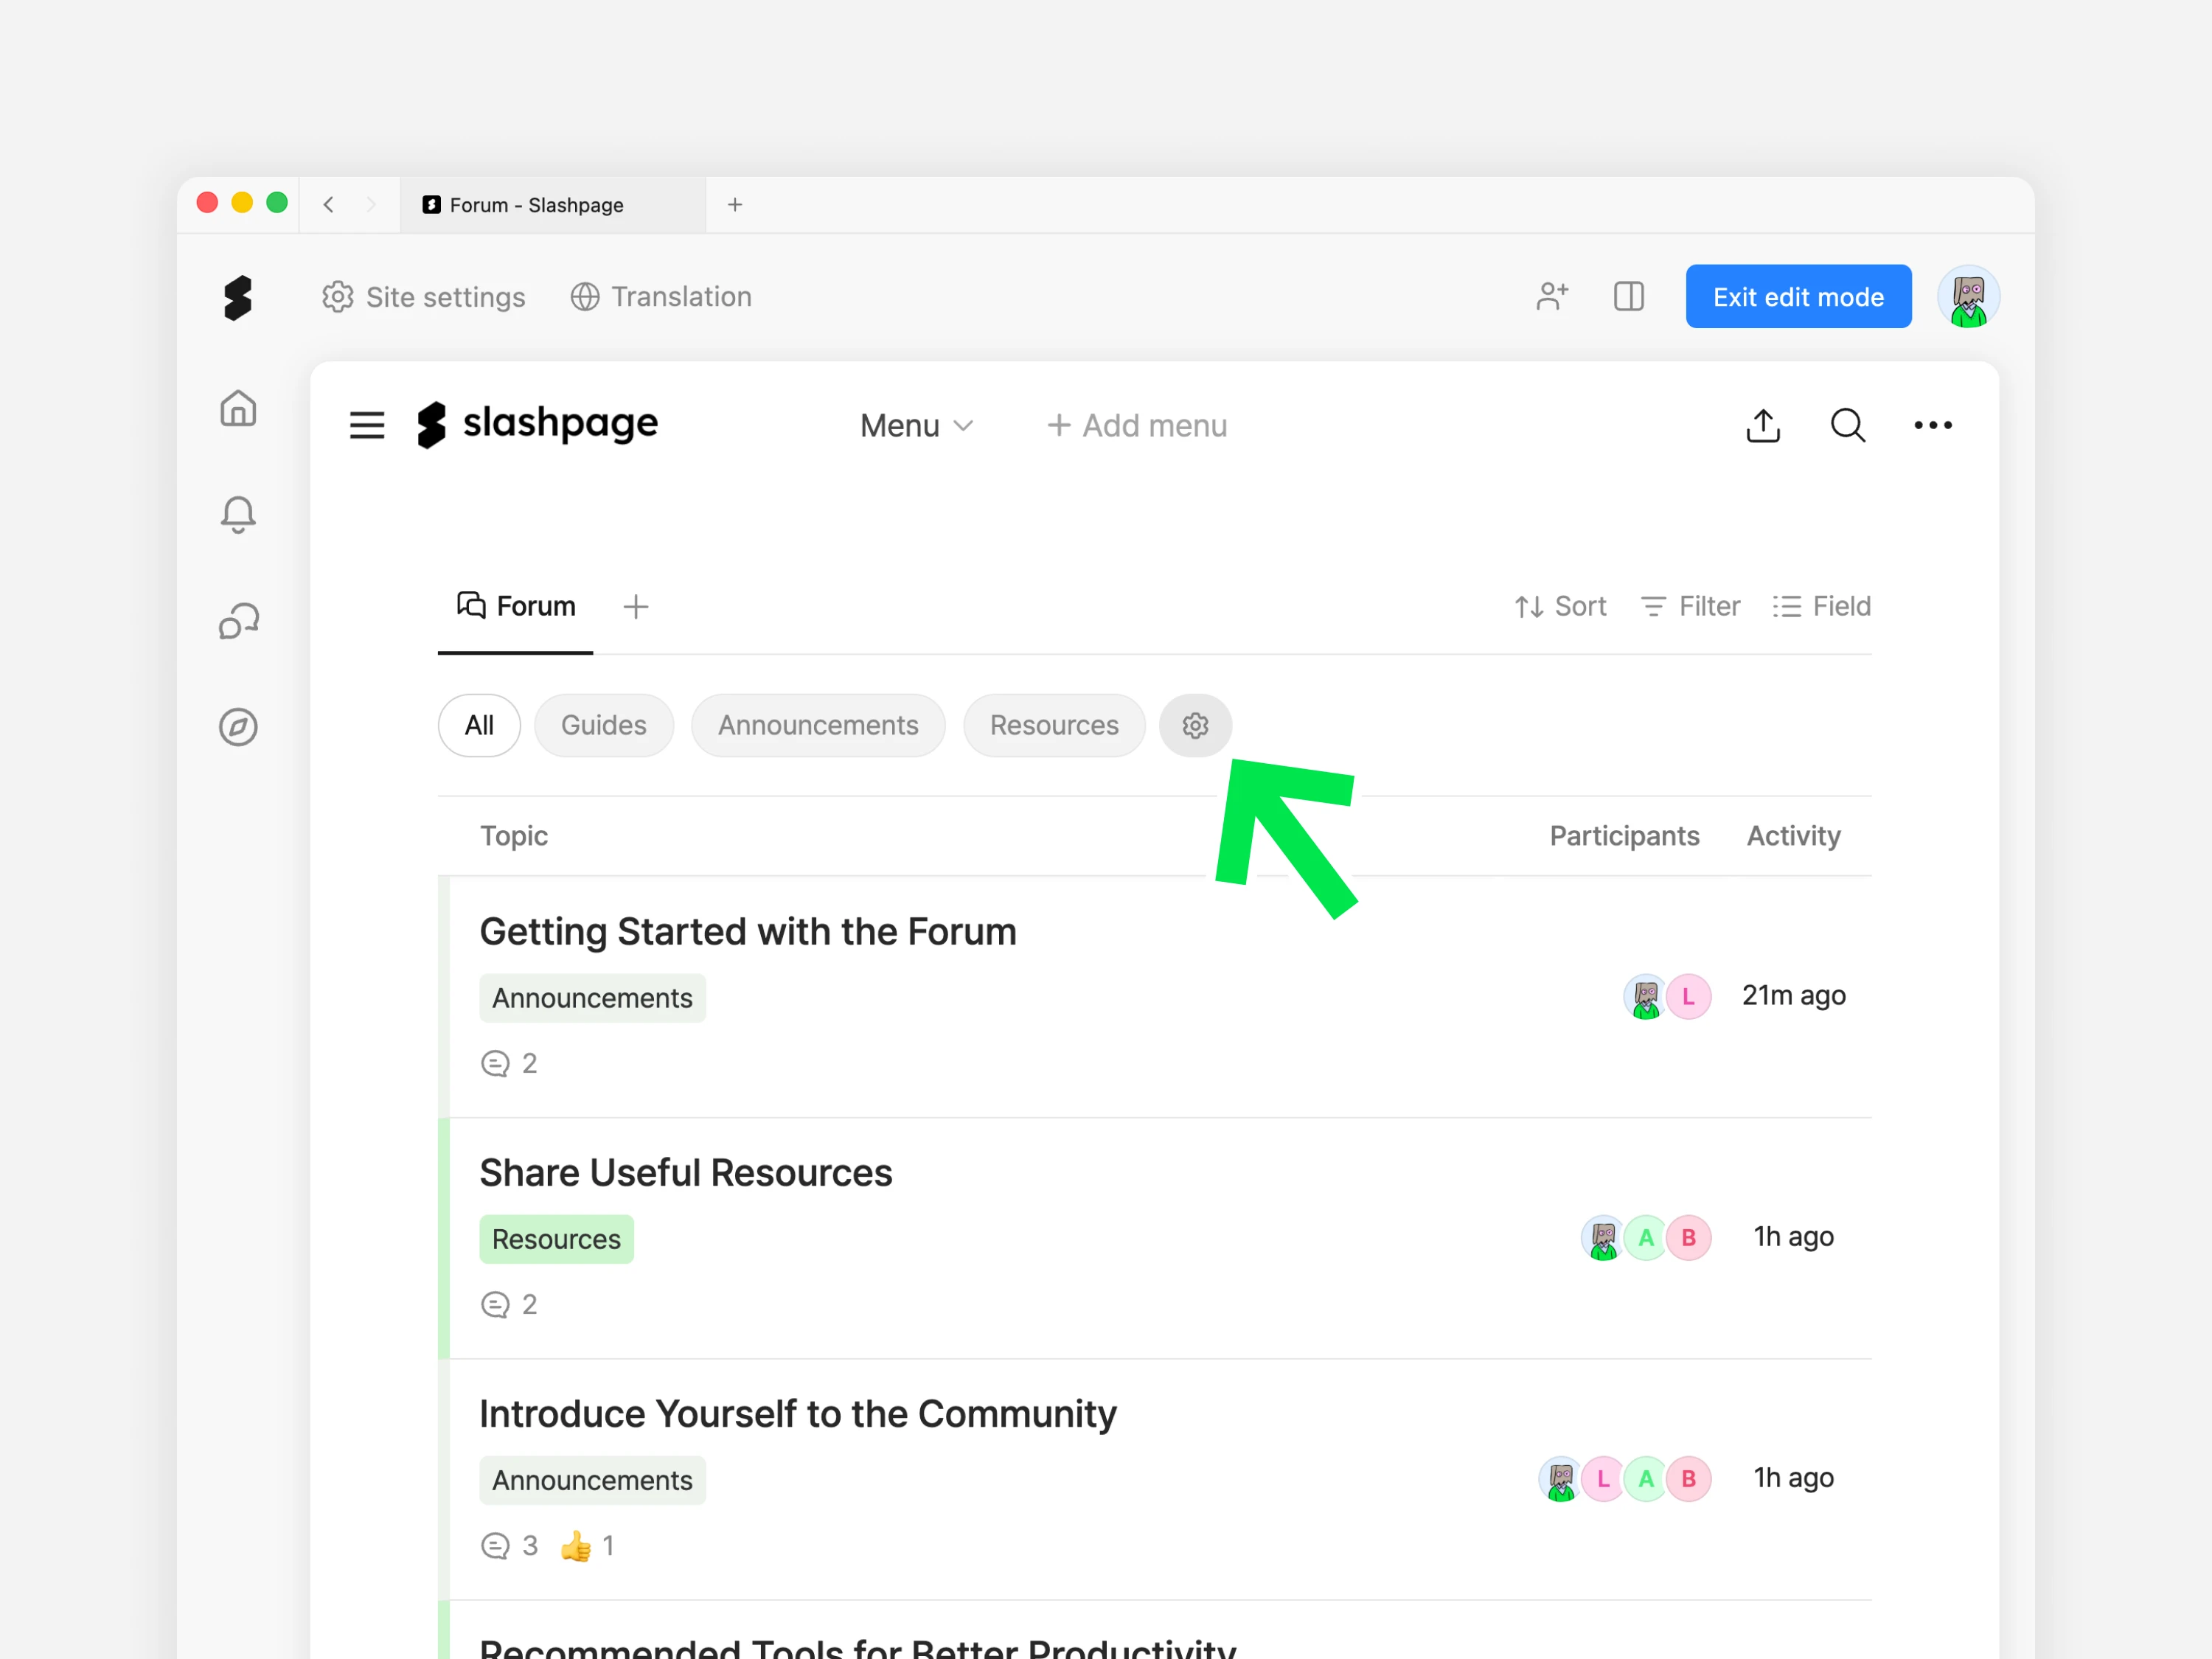2212x1659 pixels.
Task: Click the green Resources tag label
Action: pos(556,1239)
